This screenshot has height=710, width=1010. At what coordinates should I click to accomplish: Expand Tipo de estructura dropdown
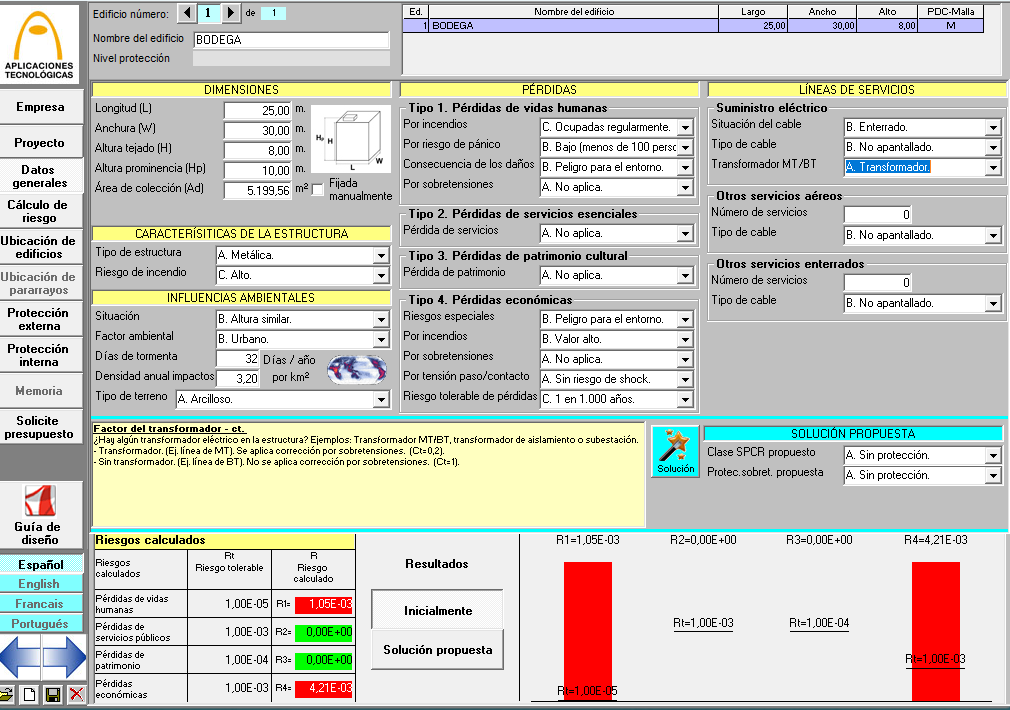(381, 255)
